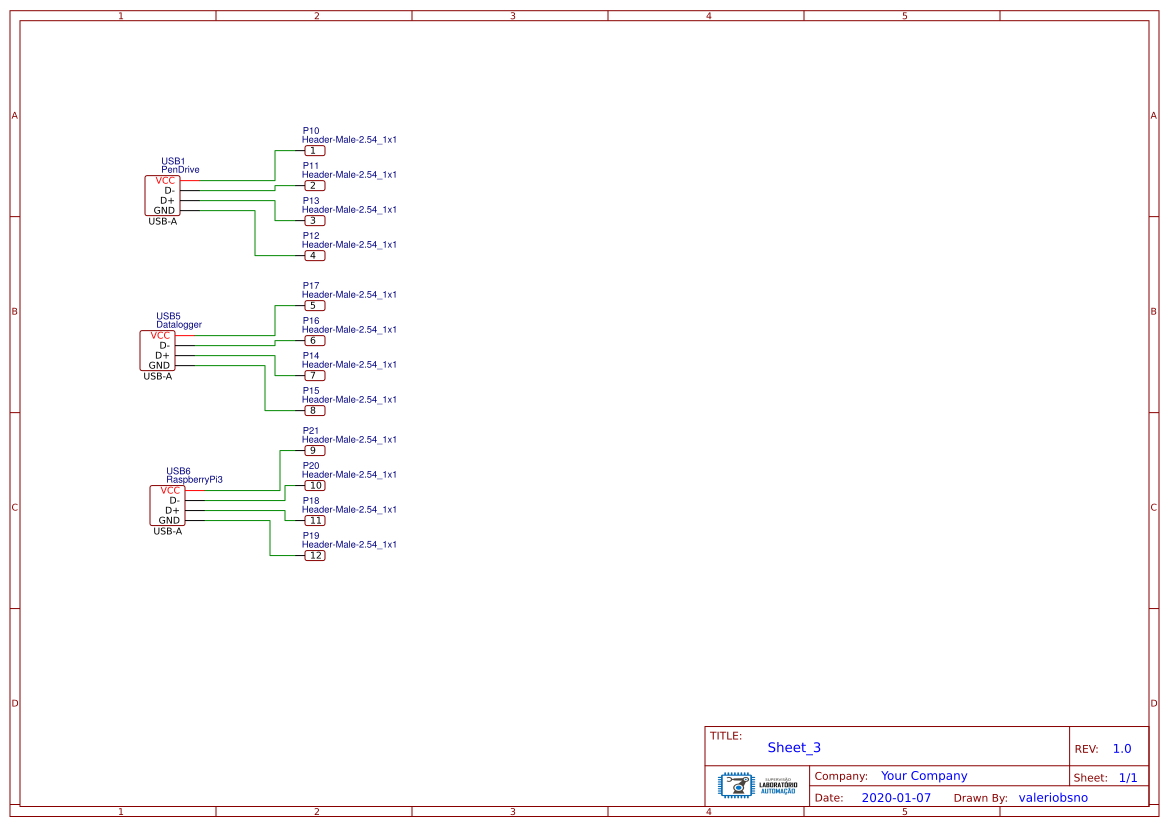This screenshot has width=1169, height=827.
Task: Click header pin 4 of P12
Action: pyautogui.click(x=314, y=256)
